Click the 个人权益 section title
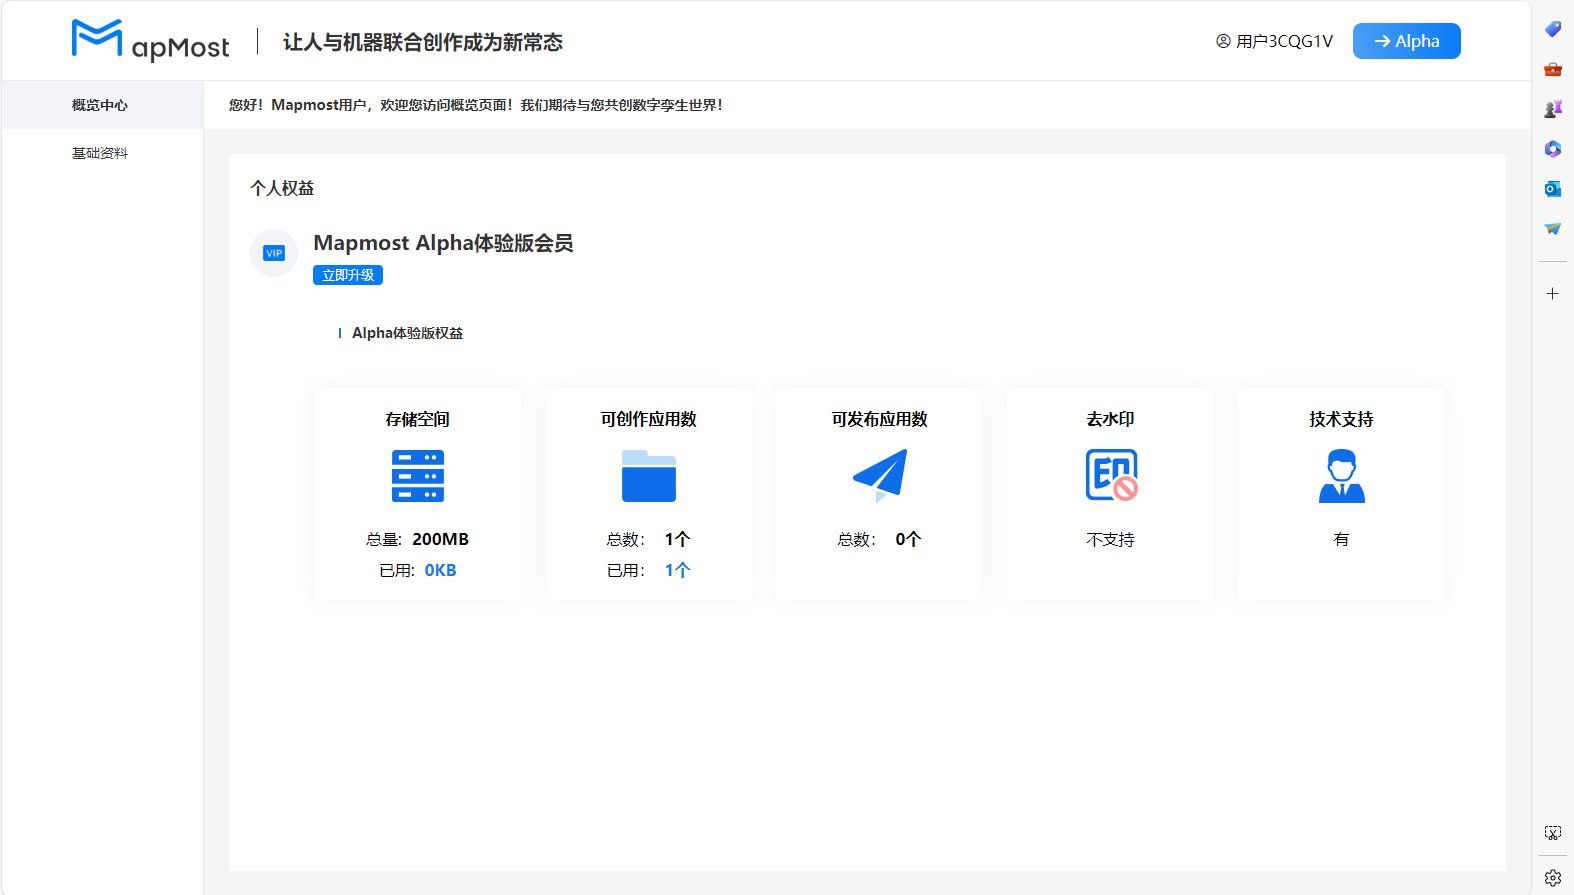The image size is (1574, 895). [282, 188]
